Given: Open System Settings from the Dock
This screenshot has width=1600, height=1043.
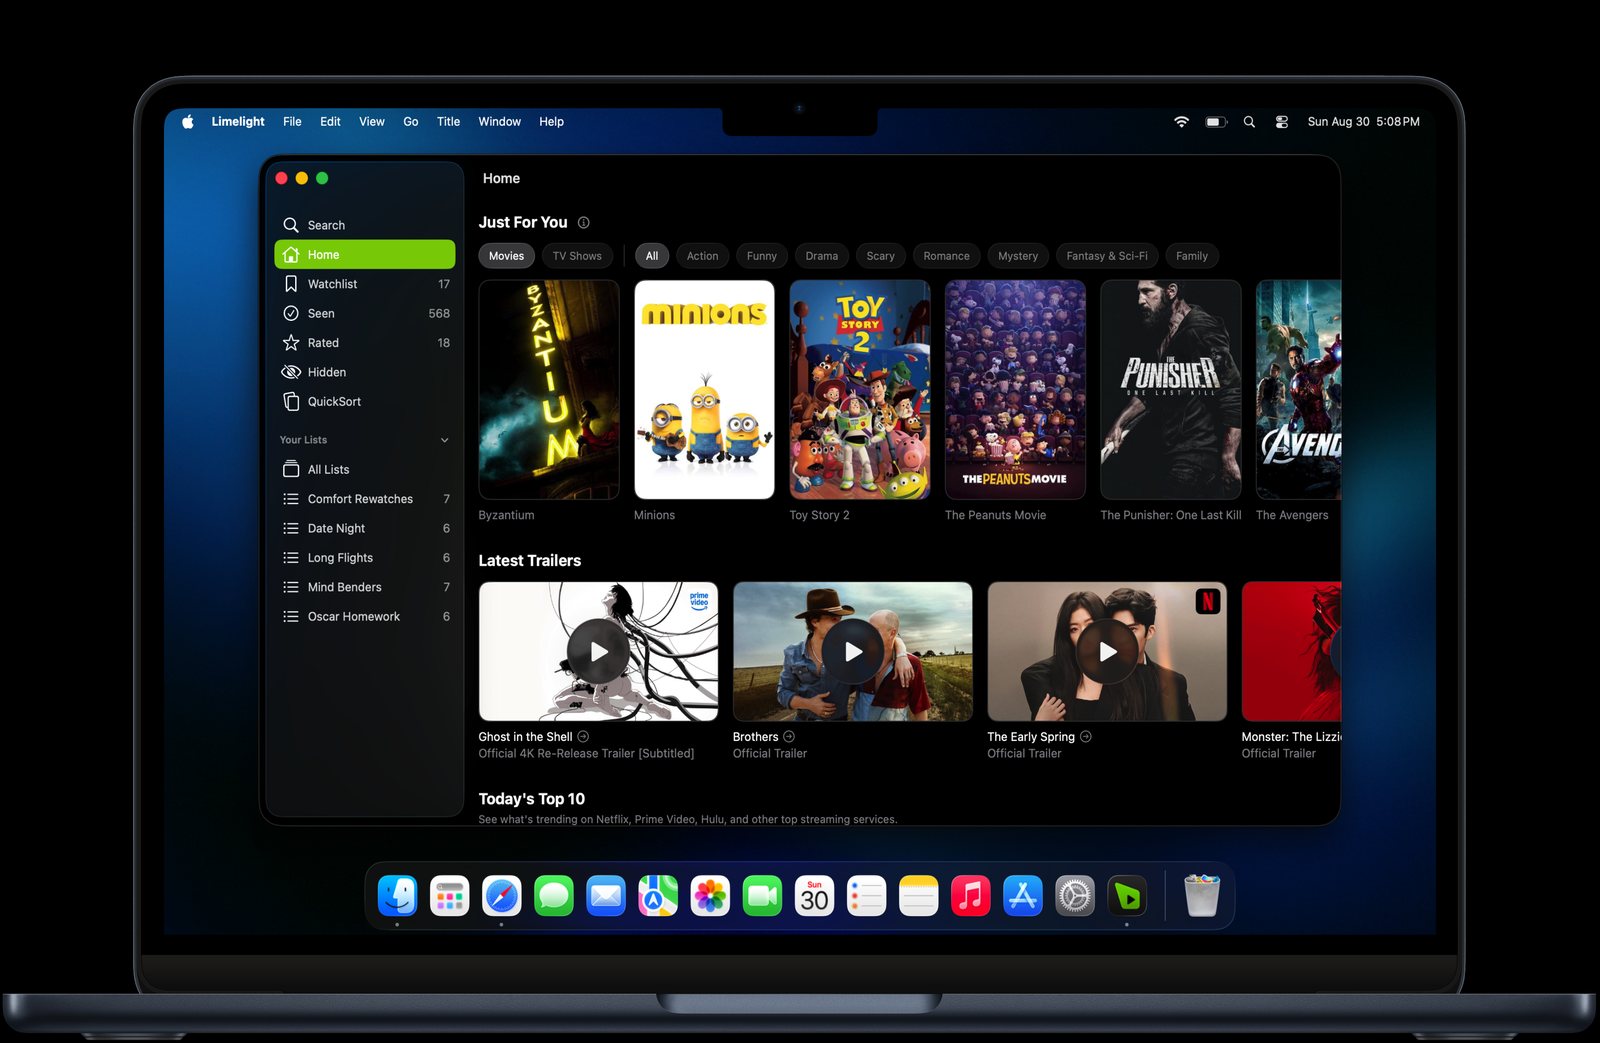Looking at the screenshot, I should tap(1075, 896).
